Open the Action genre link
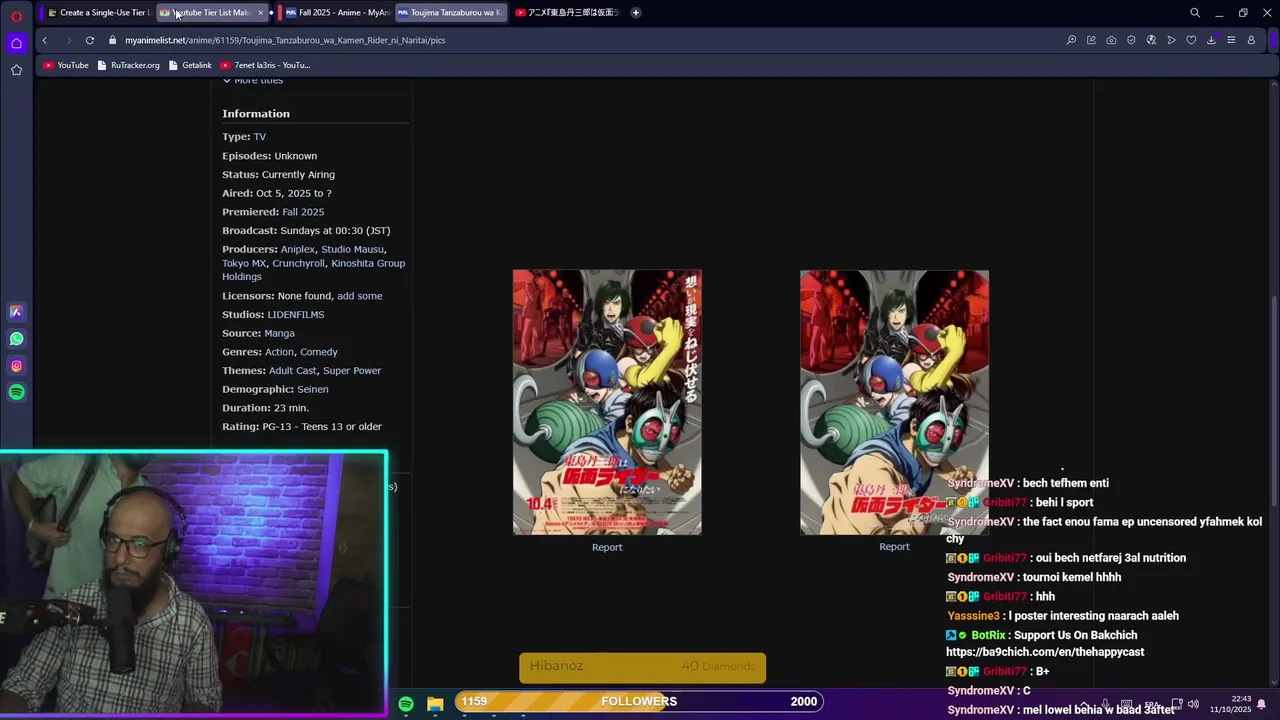 [279, 352]
